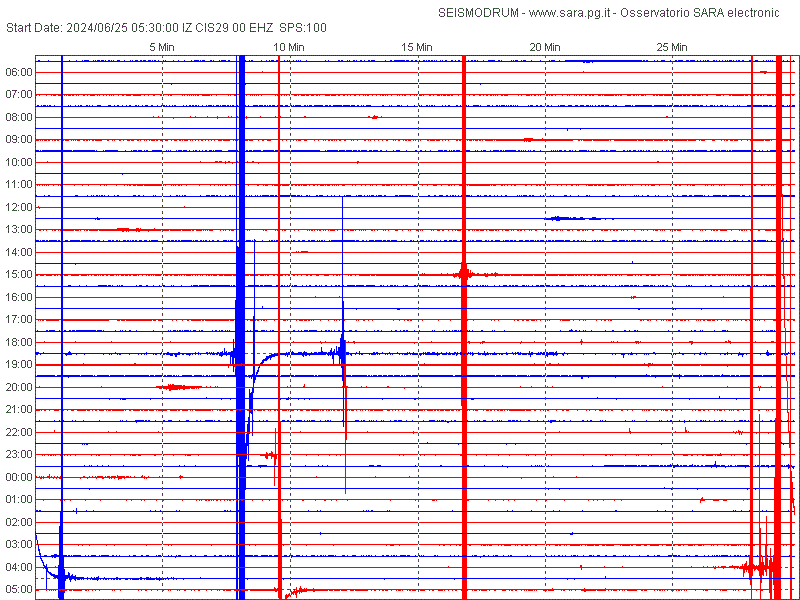The height and width of the screenshot is (600, 800).
Task: Click the 03:00 hour row label
Action: tap(19, 544)
